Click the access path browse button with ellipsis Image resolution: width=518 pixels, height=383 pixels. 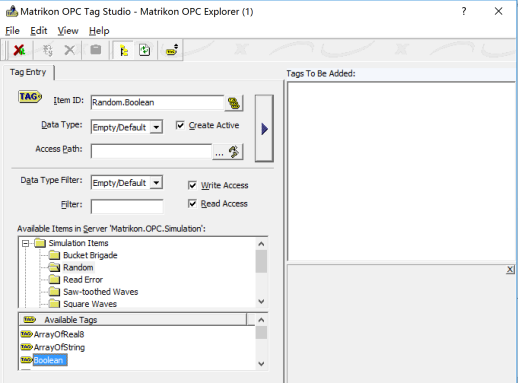(219, 152)
